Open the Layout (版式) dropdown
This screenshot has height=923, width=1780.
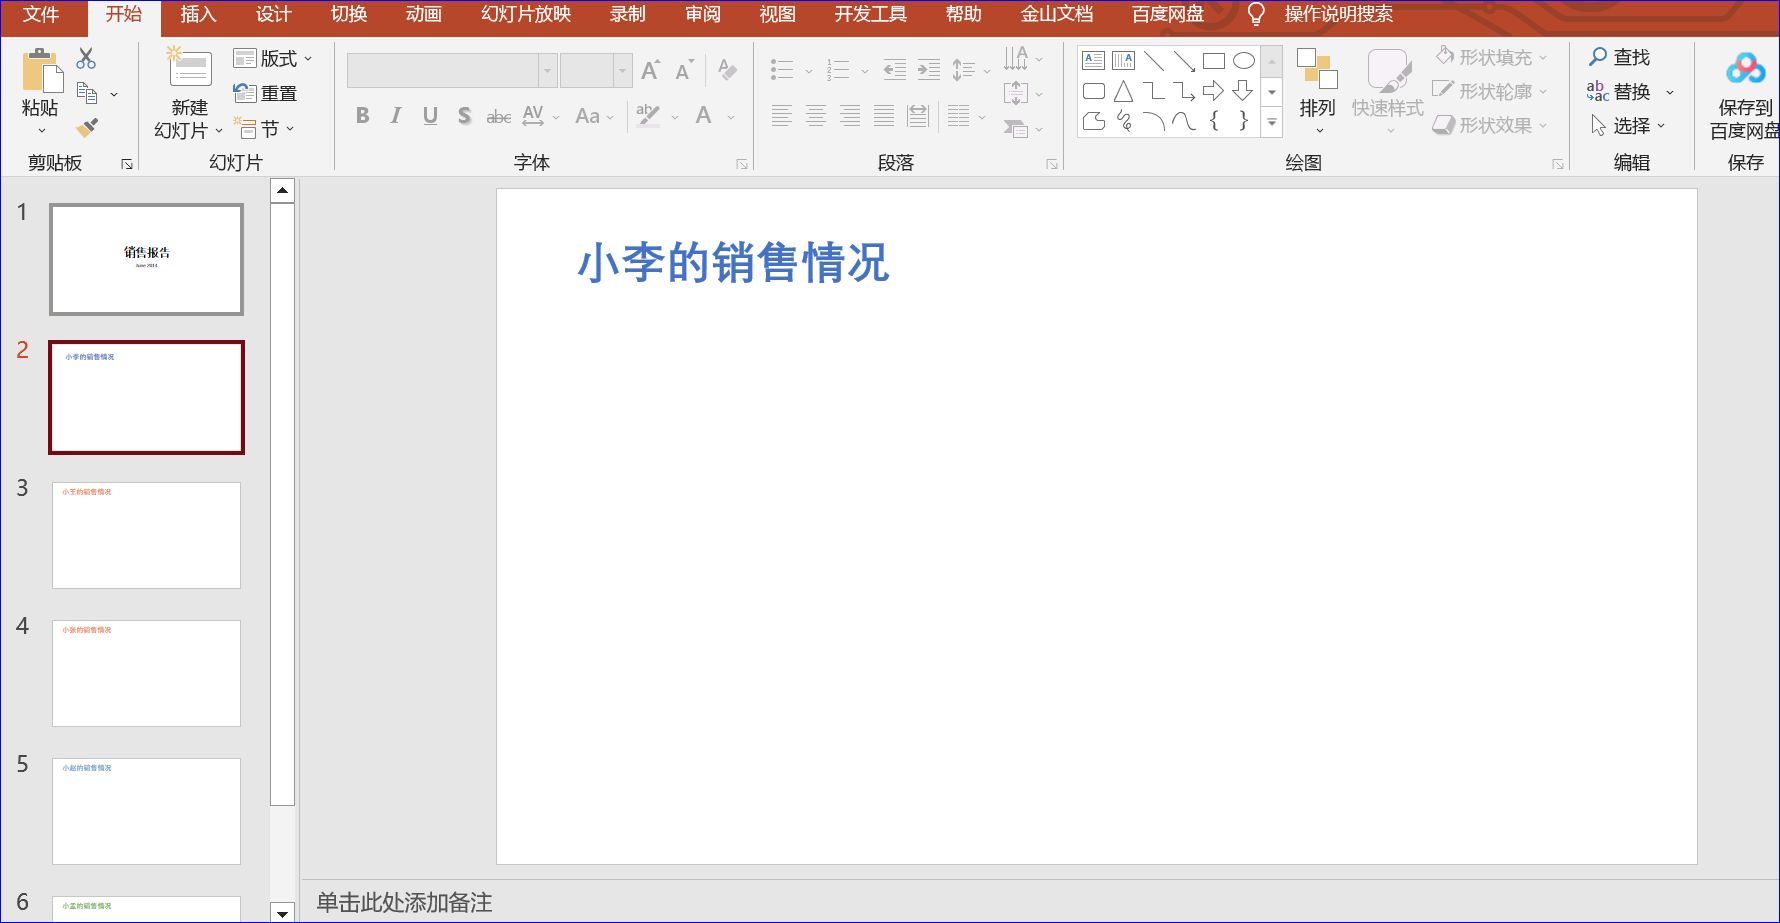click(x=273, y=58)
